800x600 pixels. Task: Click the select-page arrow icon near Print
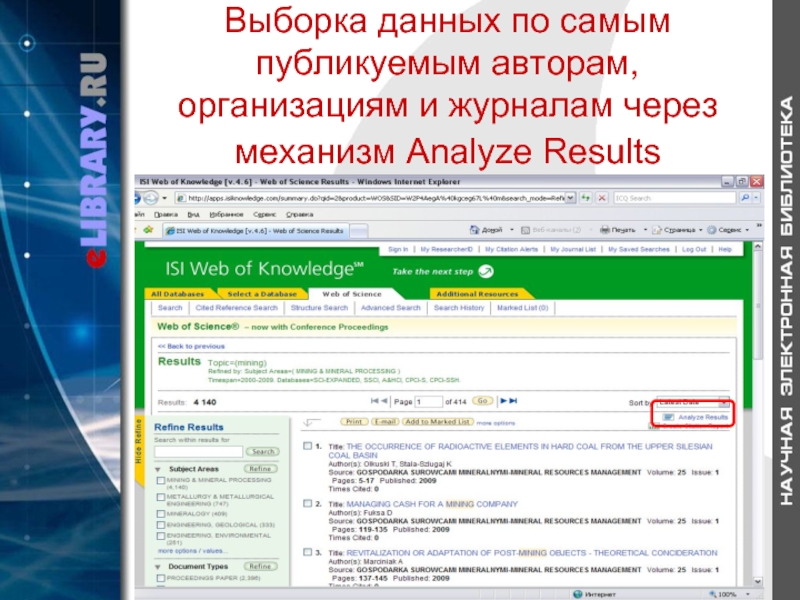tap(311, 422)
